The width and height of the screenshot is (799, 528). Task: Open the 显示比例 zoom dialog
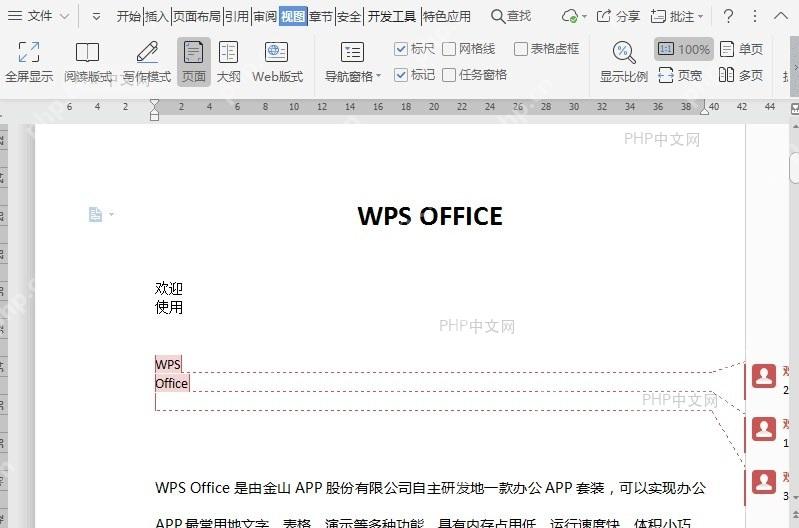tap(624, 62)
